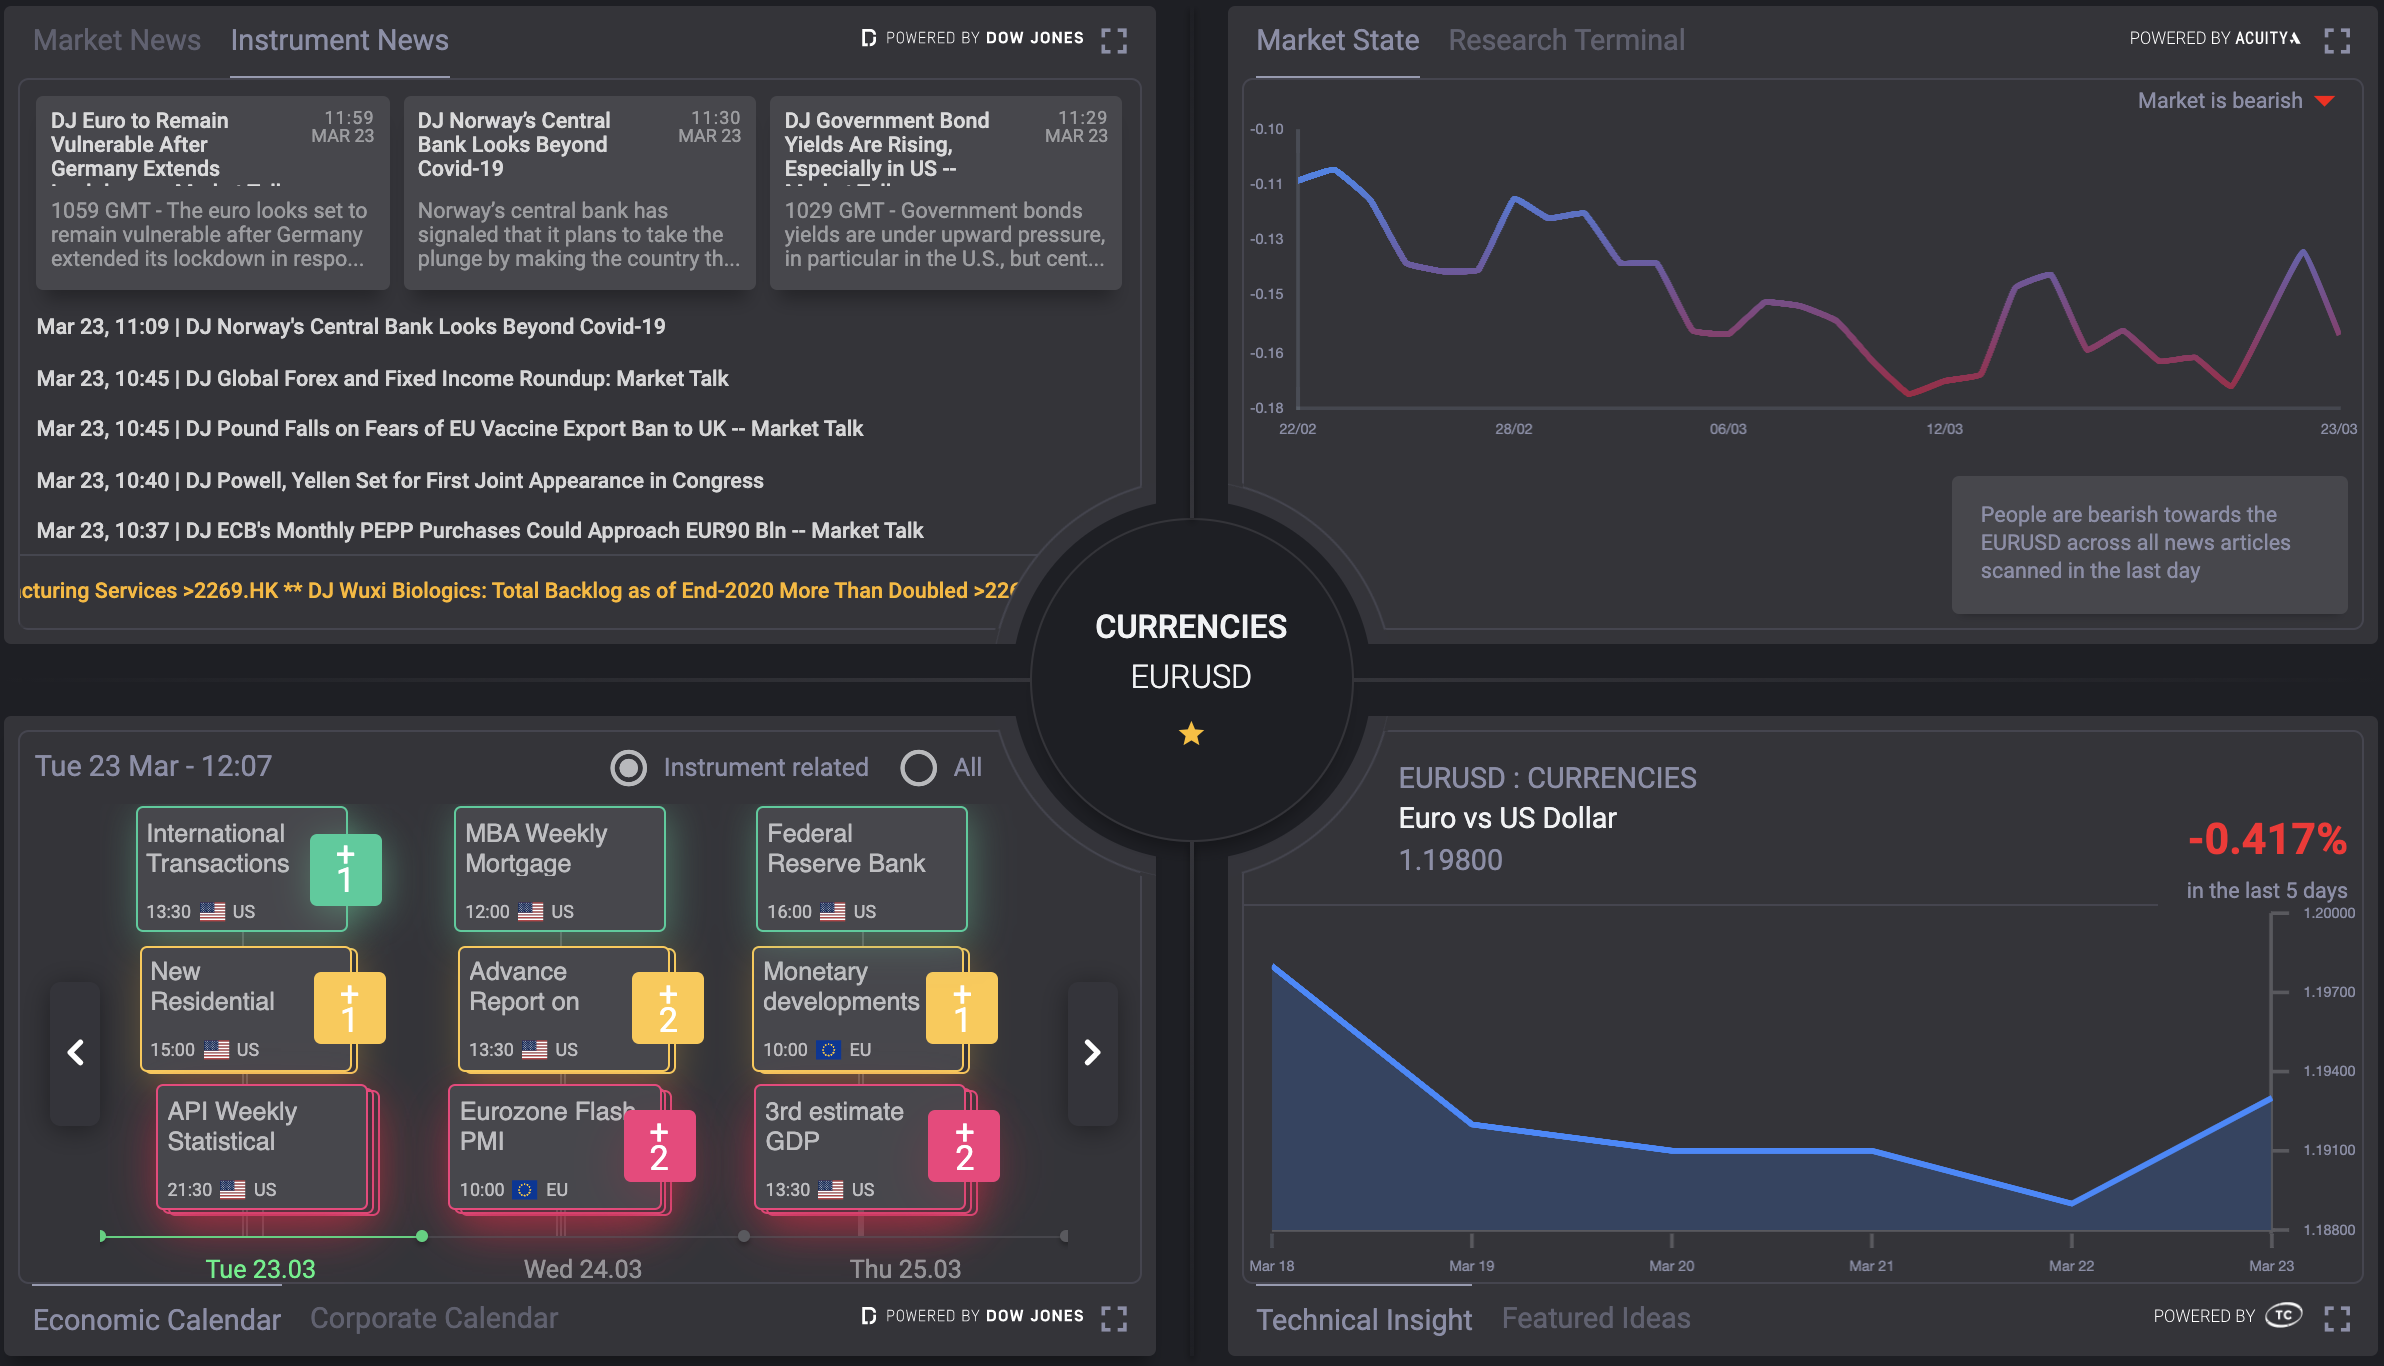The height and width of the screenshot is (1366, 2384).
Task: Open the Advance Report on event card
Action: [x=564, y=1008]
